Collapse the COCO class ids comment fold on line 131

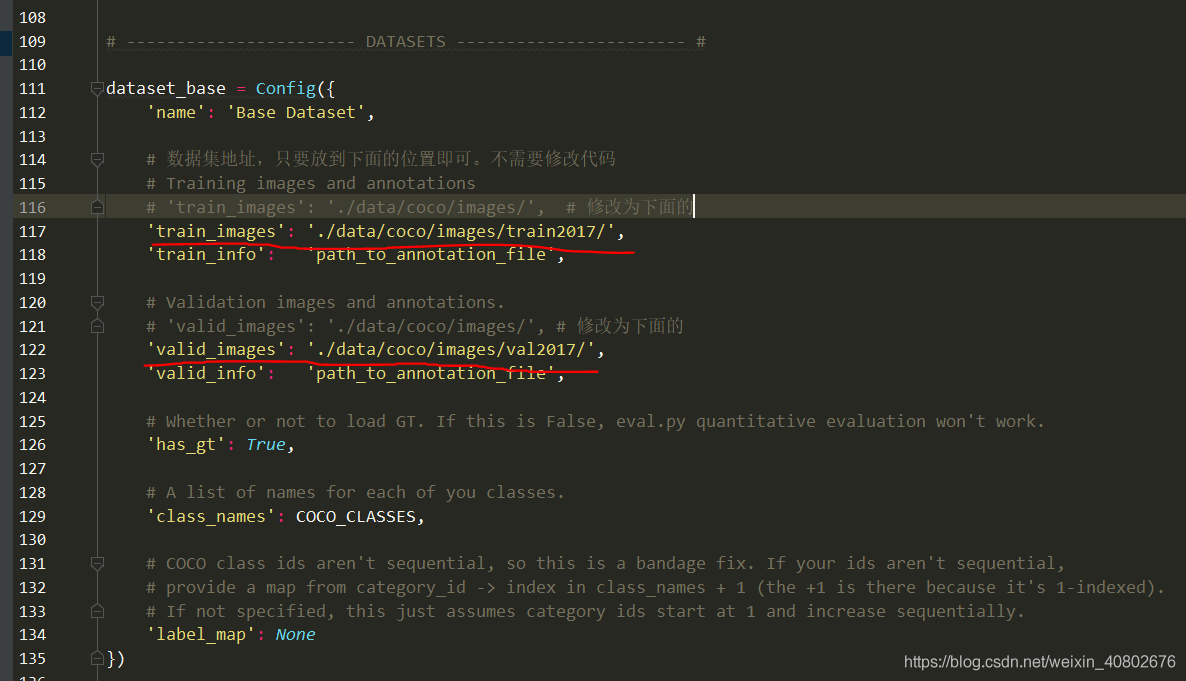[x=97, y=564]
